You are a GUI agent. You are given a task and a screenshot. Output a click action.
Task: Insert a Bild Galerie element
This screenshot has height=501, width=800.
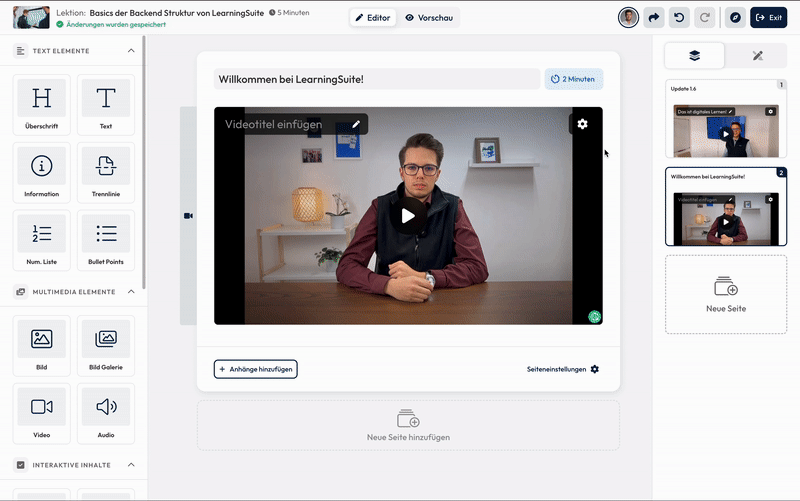[x=106, y=346]
